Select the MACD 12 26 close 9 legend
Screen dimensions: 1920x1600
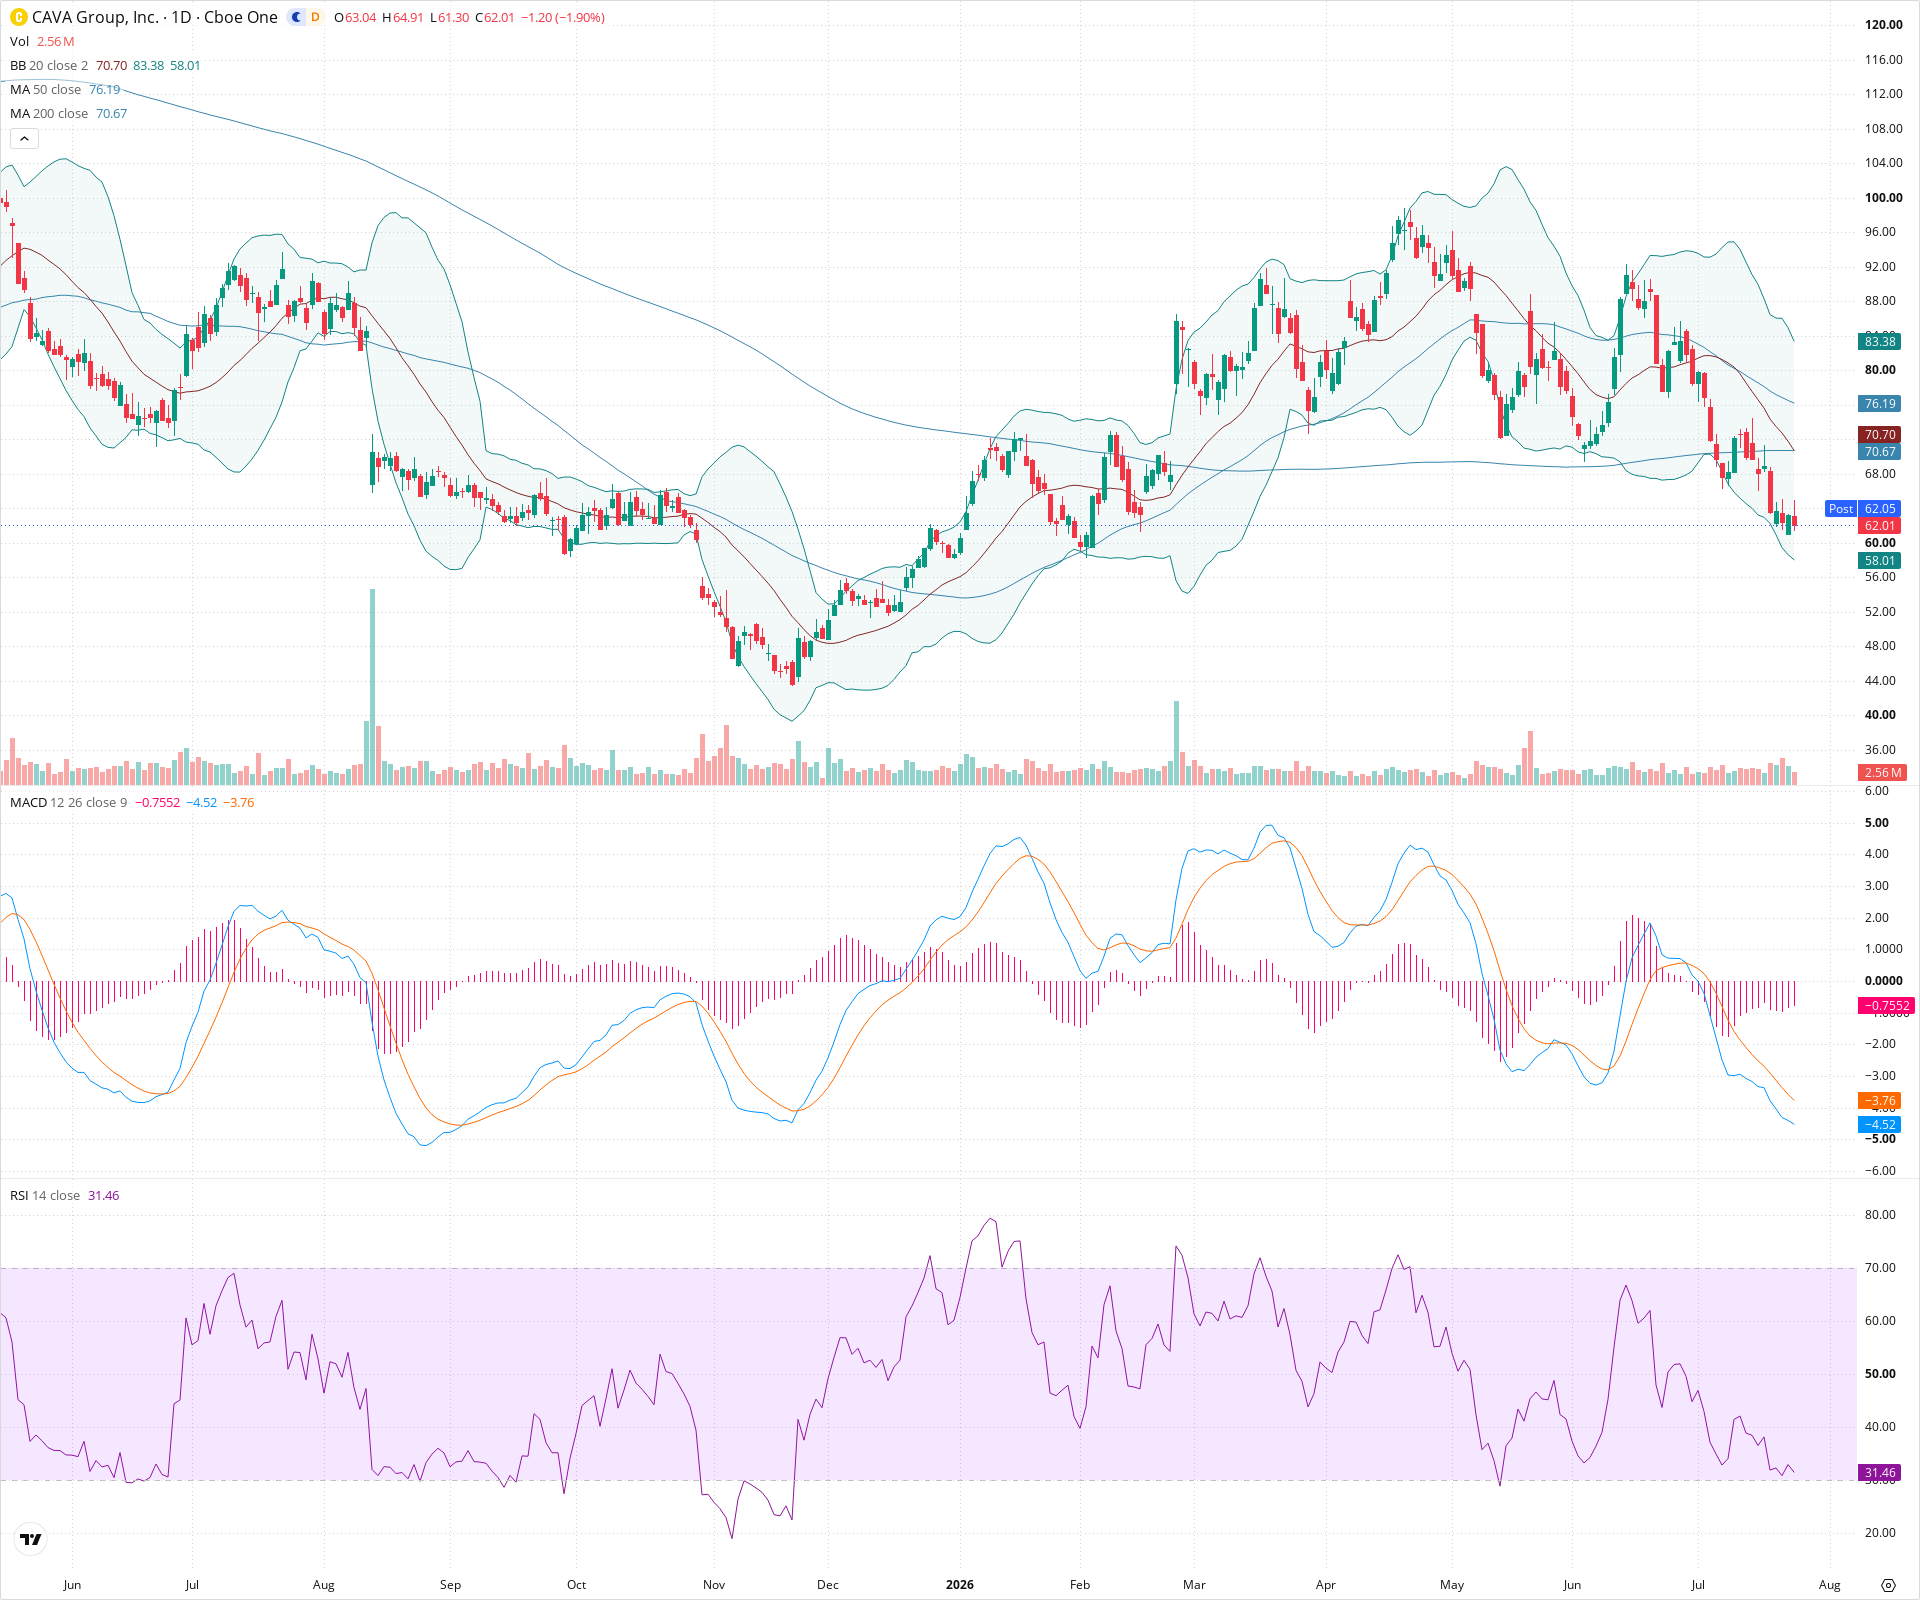pos(69,802)
